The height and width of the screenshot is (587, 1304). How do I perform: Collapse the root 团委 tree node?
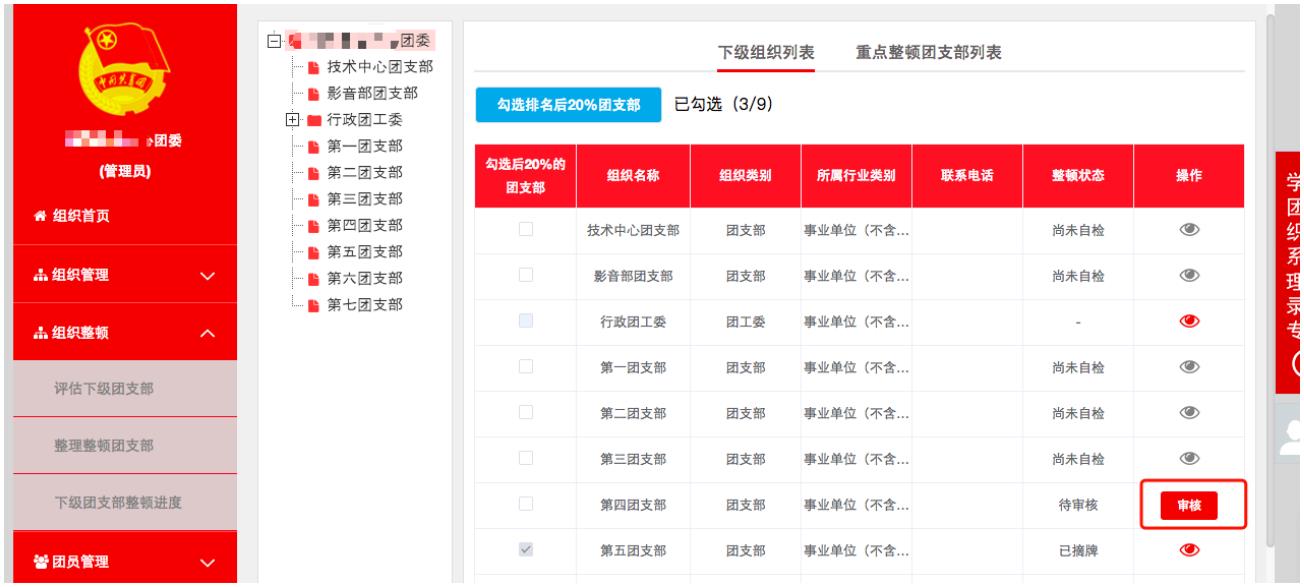(x=274, y=42)
